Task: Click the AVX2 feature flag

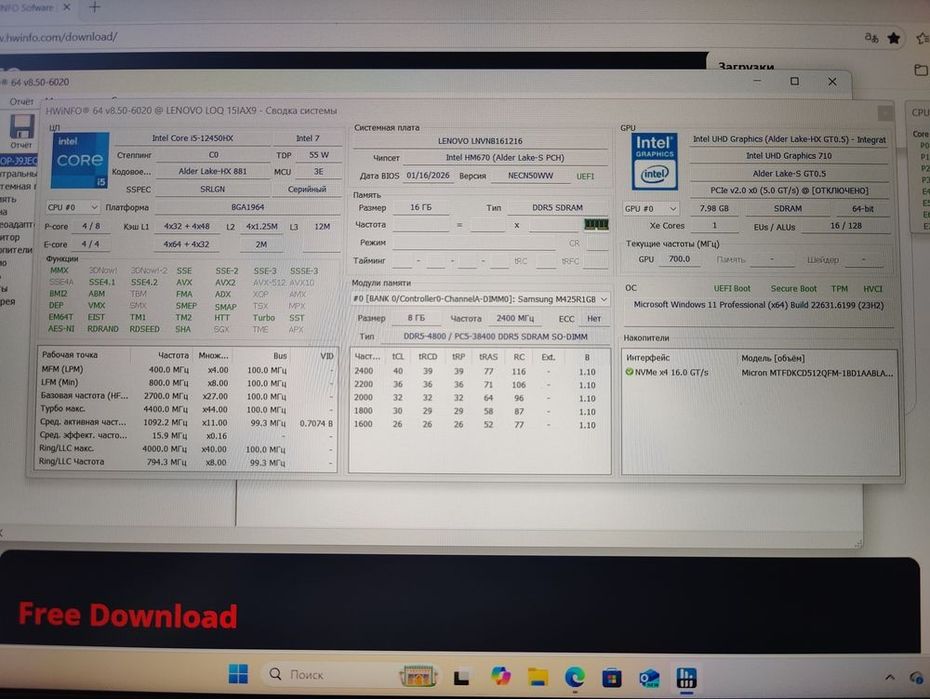Action: point(225,283)
